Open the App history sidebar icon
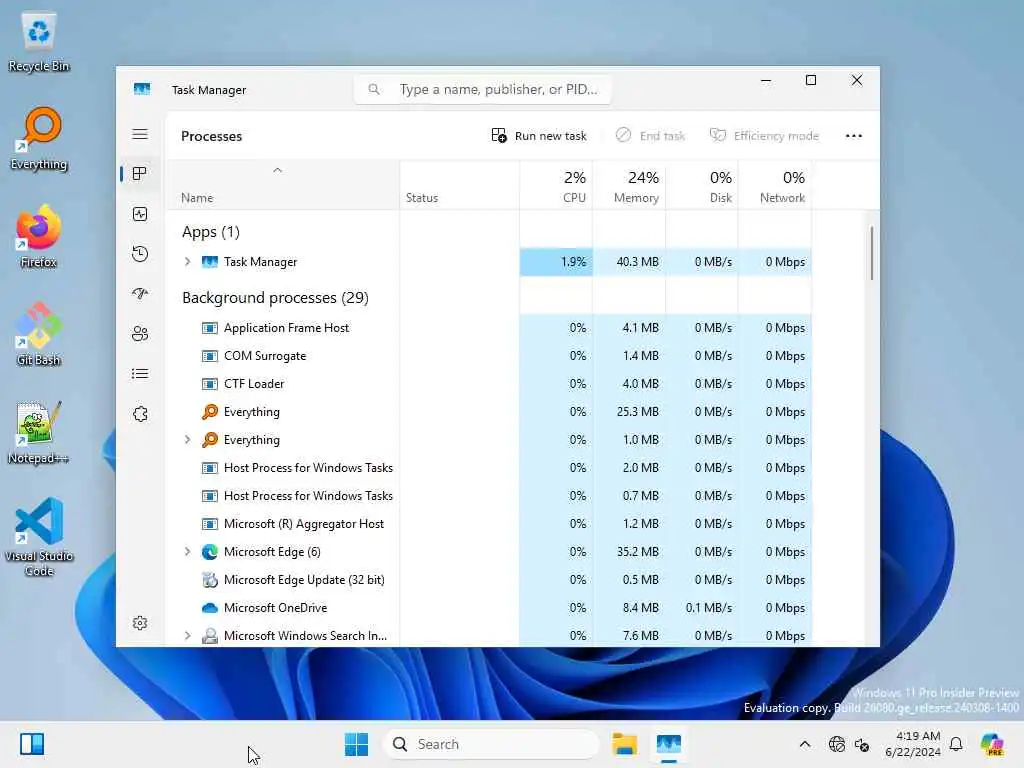This screenshot has height=768, width=1024. pyautogui.click(x=140, y=254)
